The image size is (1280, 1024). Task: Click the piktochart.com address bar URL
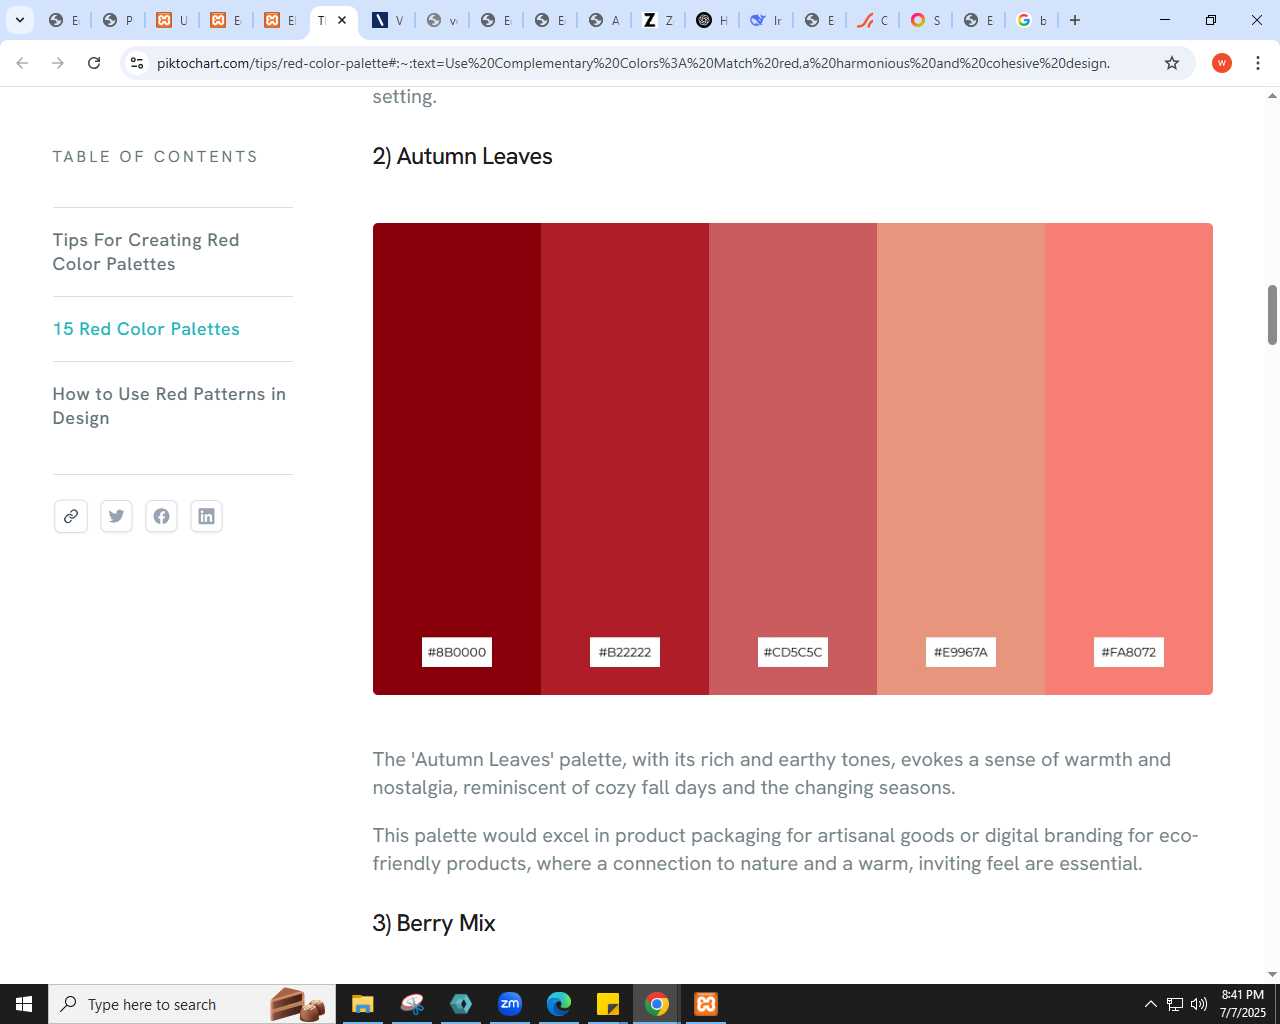[x=633, y=63]
